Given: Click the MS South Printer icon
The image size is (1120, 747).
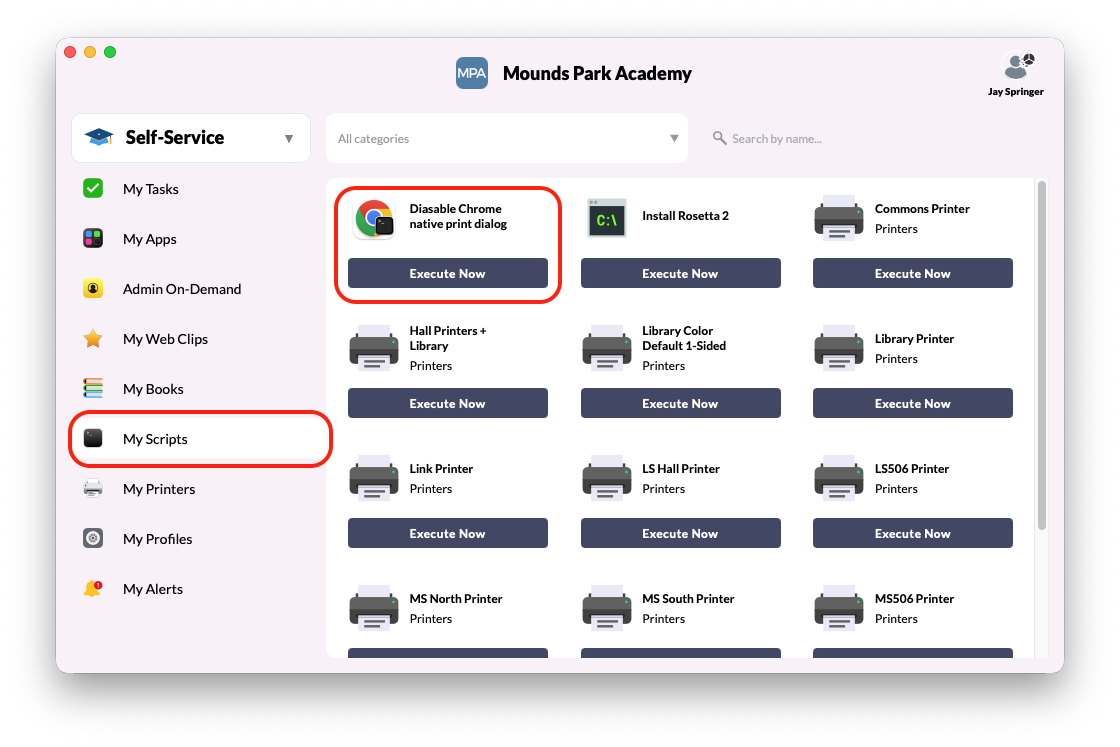Looking at the screenshot, I should pos(606,608).
